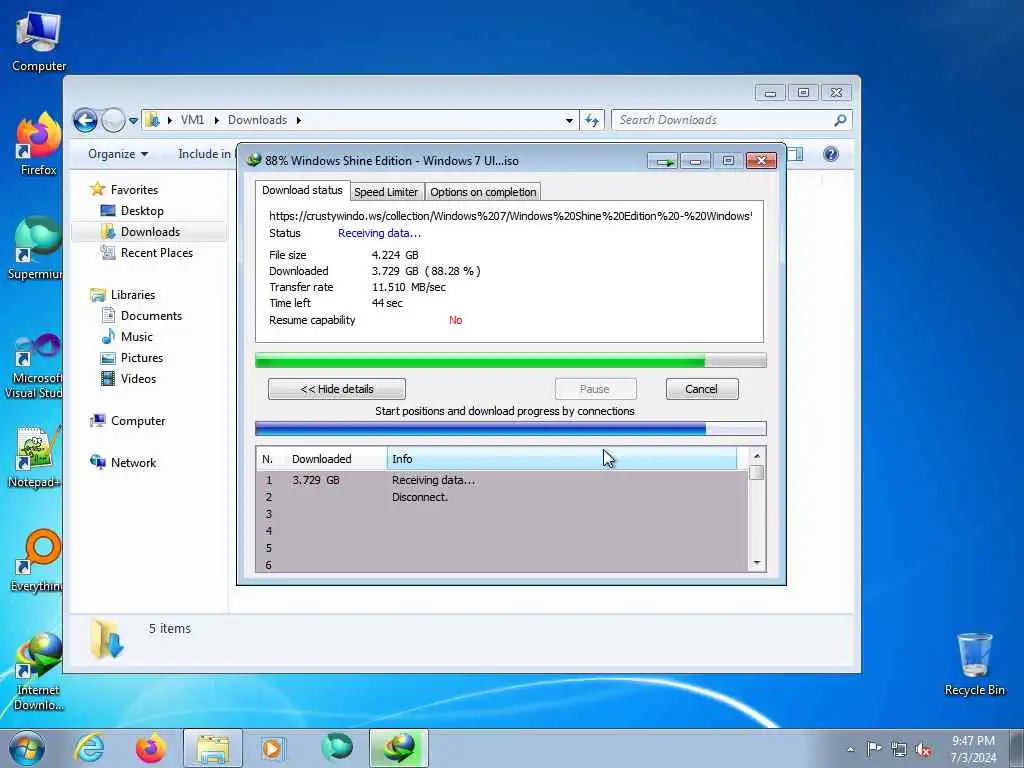1024x768 pixels.
Task: Click the Downloaded column header
Action: 336,459
